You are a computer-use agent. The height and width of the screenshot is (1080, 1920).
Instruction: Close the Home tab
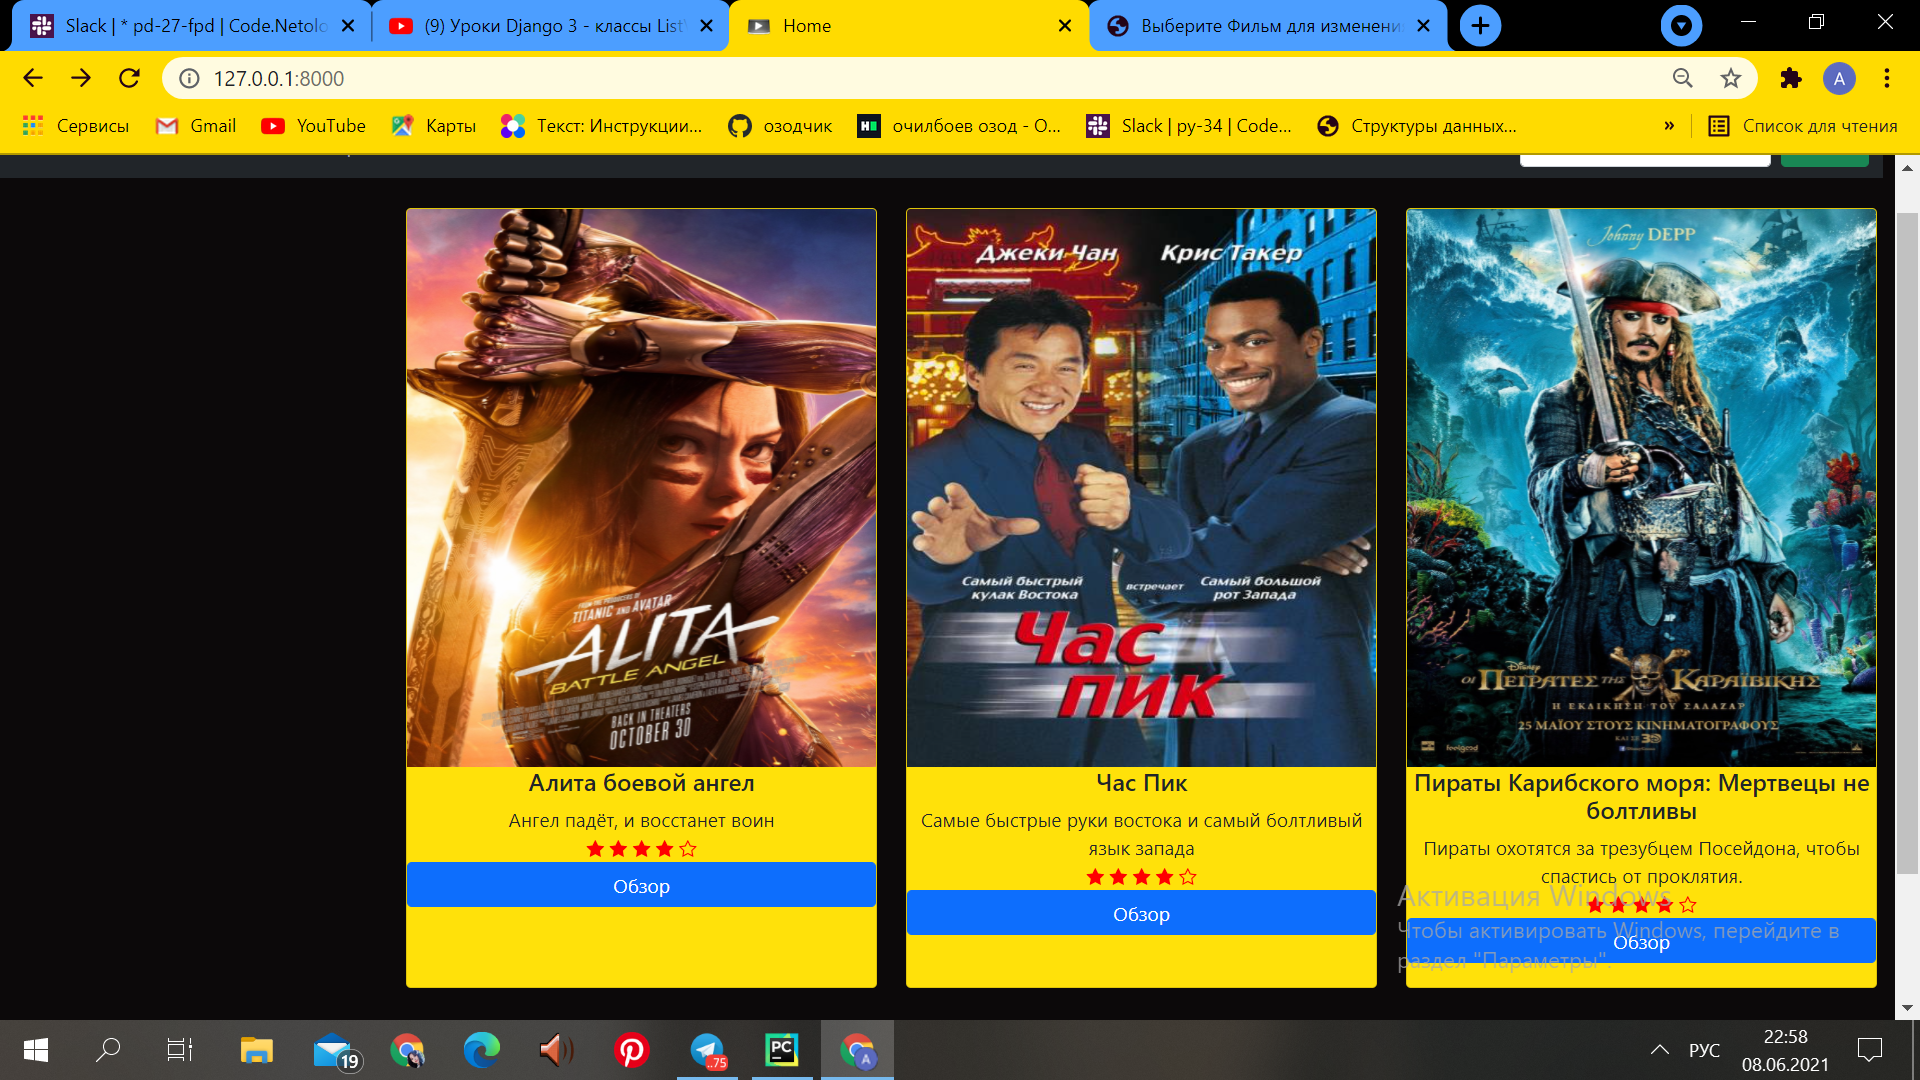point(1065,26)
